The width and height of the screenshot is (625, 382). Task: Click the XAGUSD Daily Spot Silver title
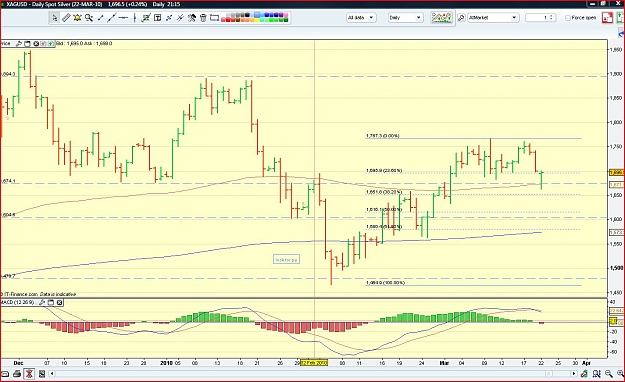55,4
